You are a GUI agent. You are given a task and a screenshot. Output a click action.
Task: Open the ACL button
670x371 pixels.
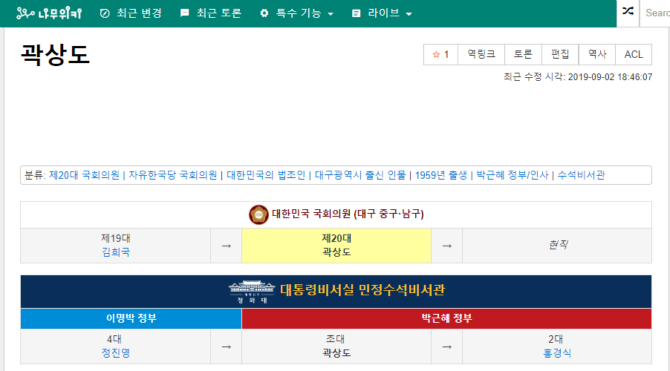(633, 55)
